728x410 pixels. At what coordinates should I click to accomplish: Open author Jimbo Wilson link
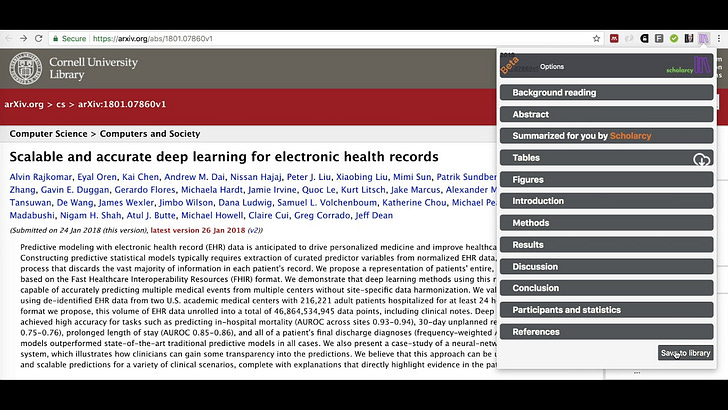pyautogui.click(x=186, y=203)
